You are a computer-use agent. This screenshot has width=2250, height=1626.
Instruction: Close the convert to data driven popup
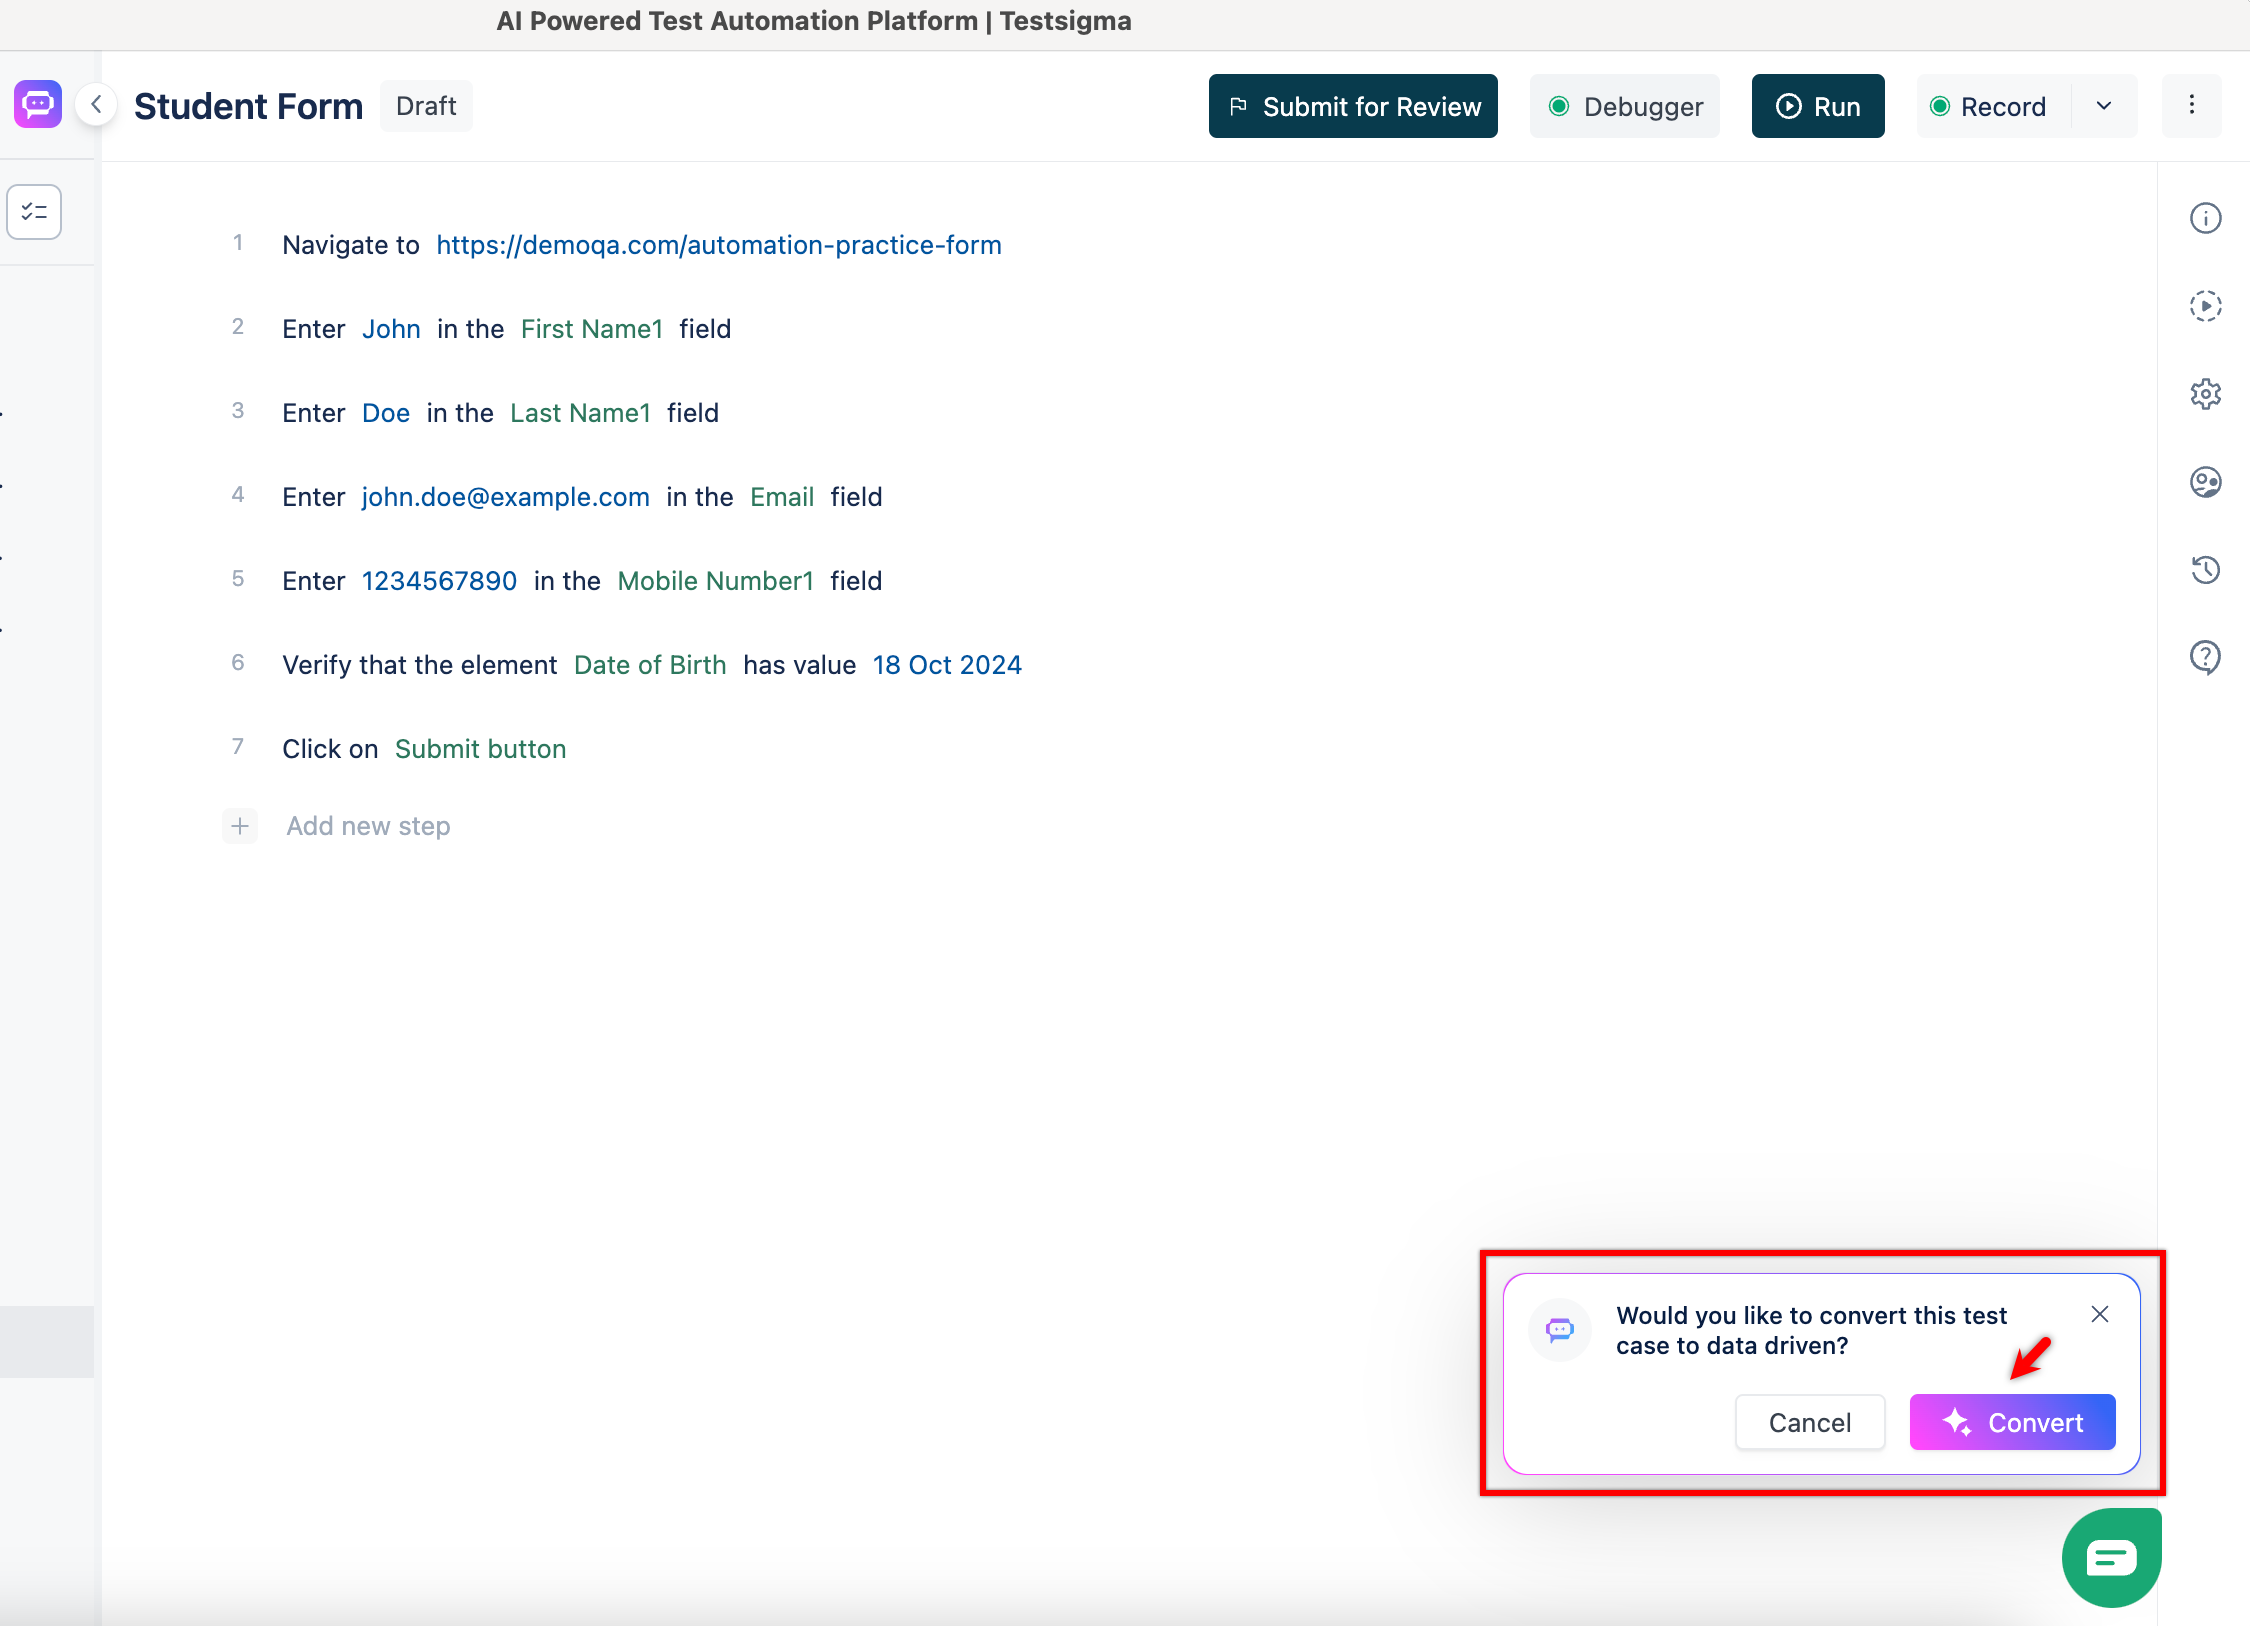[2100, 1315]
